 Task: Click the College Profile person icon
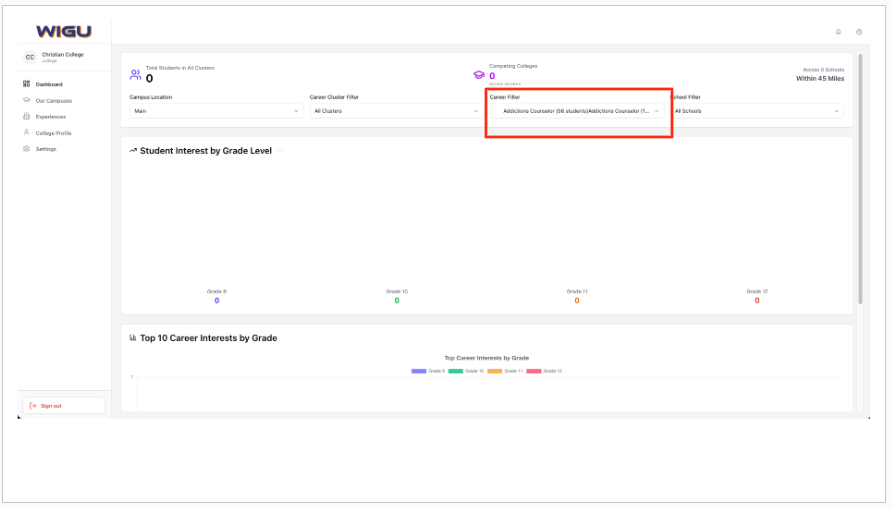(26, 132)
